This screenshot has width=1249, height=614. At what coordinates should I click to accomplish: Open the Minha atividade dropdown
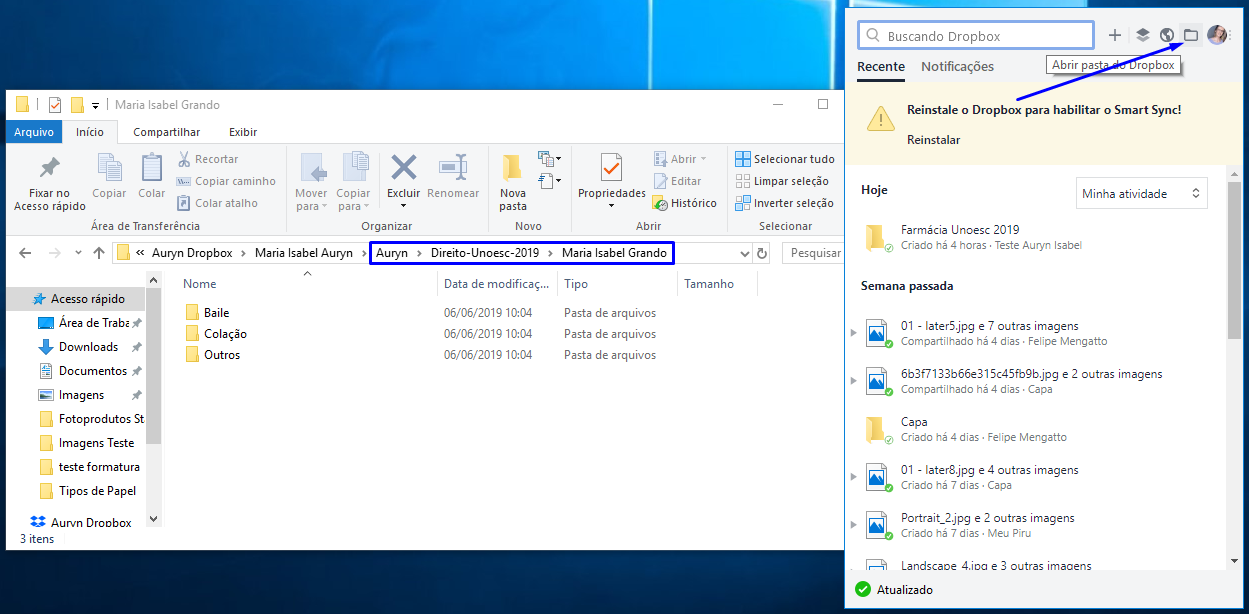[1141, 194]
